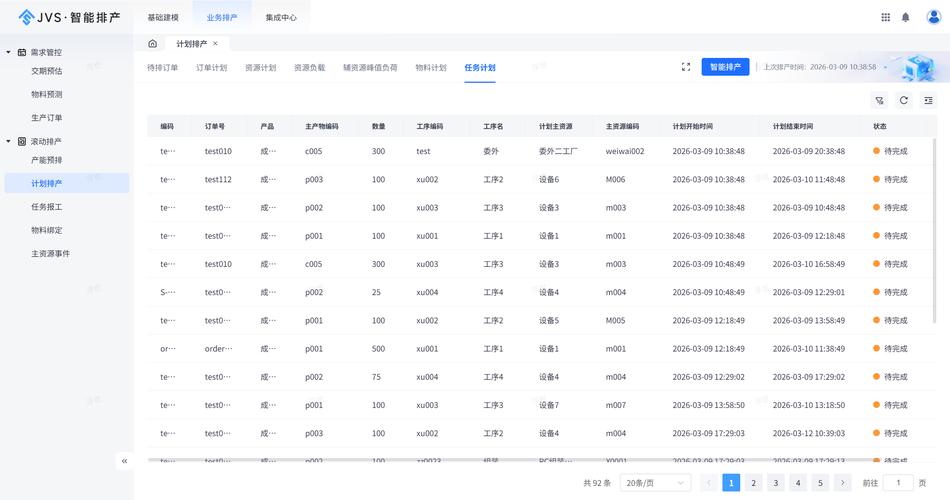
Task: Click the 状态 column header
Action: pos(880,127)
